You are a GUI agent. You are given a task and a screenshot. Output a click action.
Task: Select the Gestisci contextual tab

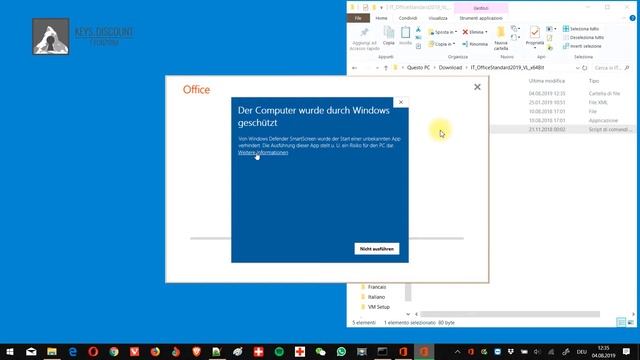click(x=481, y=8)
